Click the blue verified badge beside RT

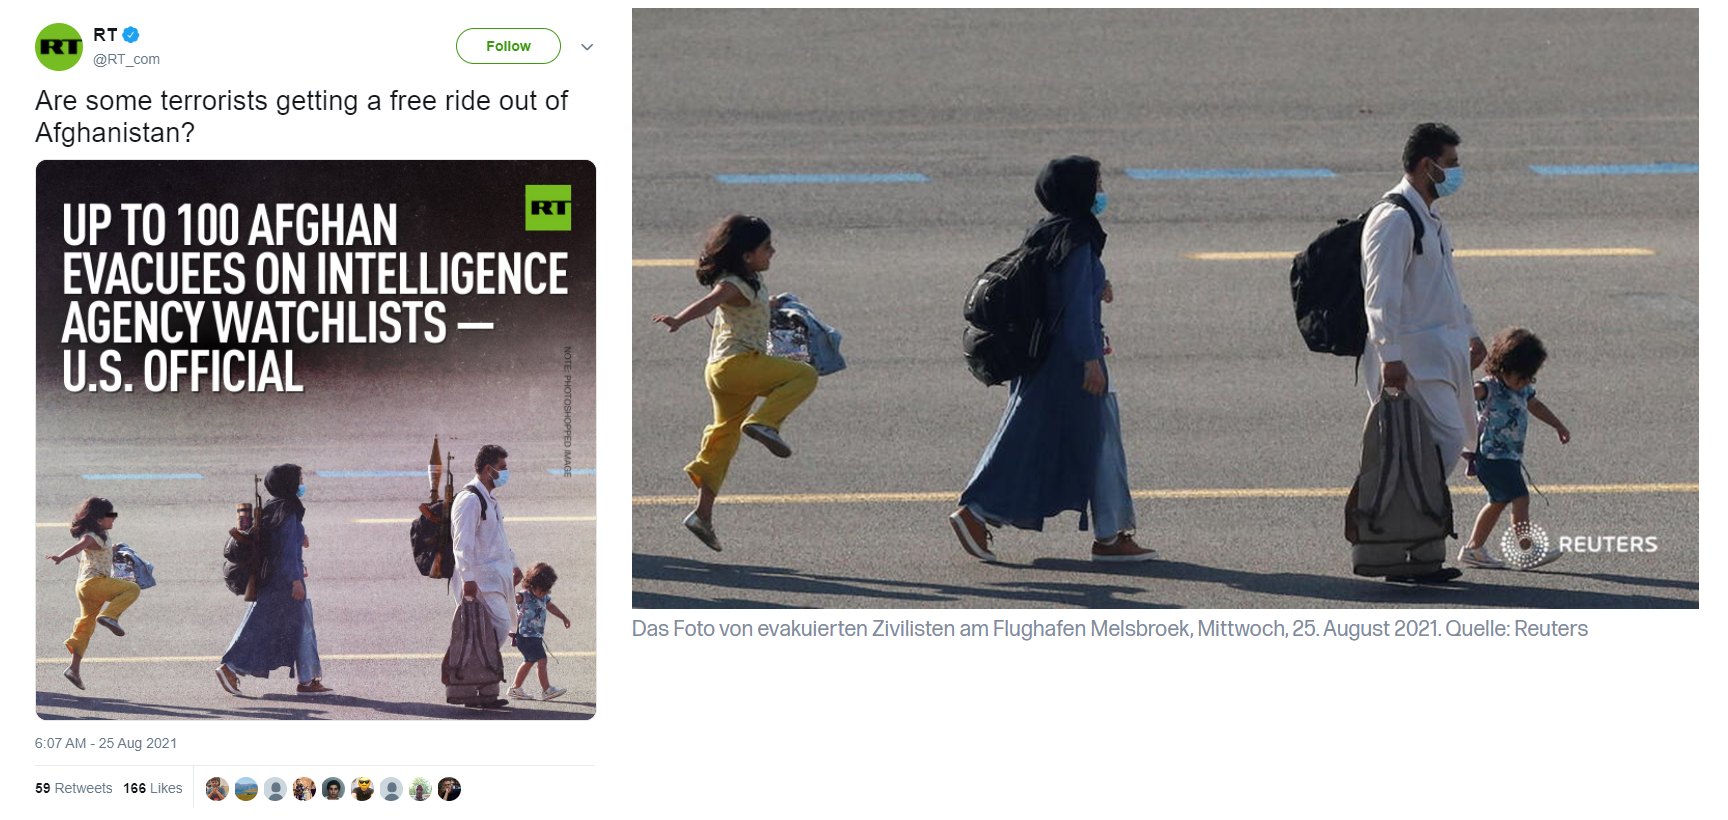click(130, 35)
